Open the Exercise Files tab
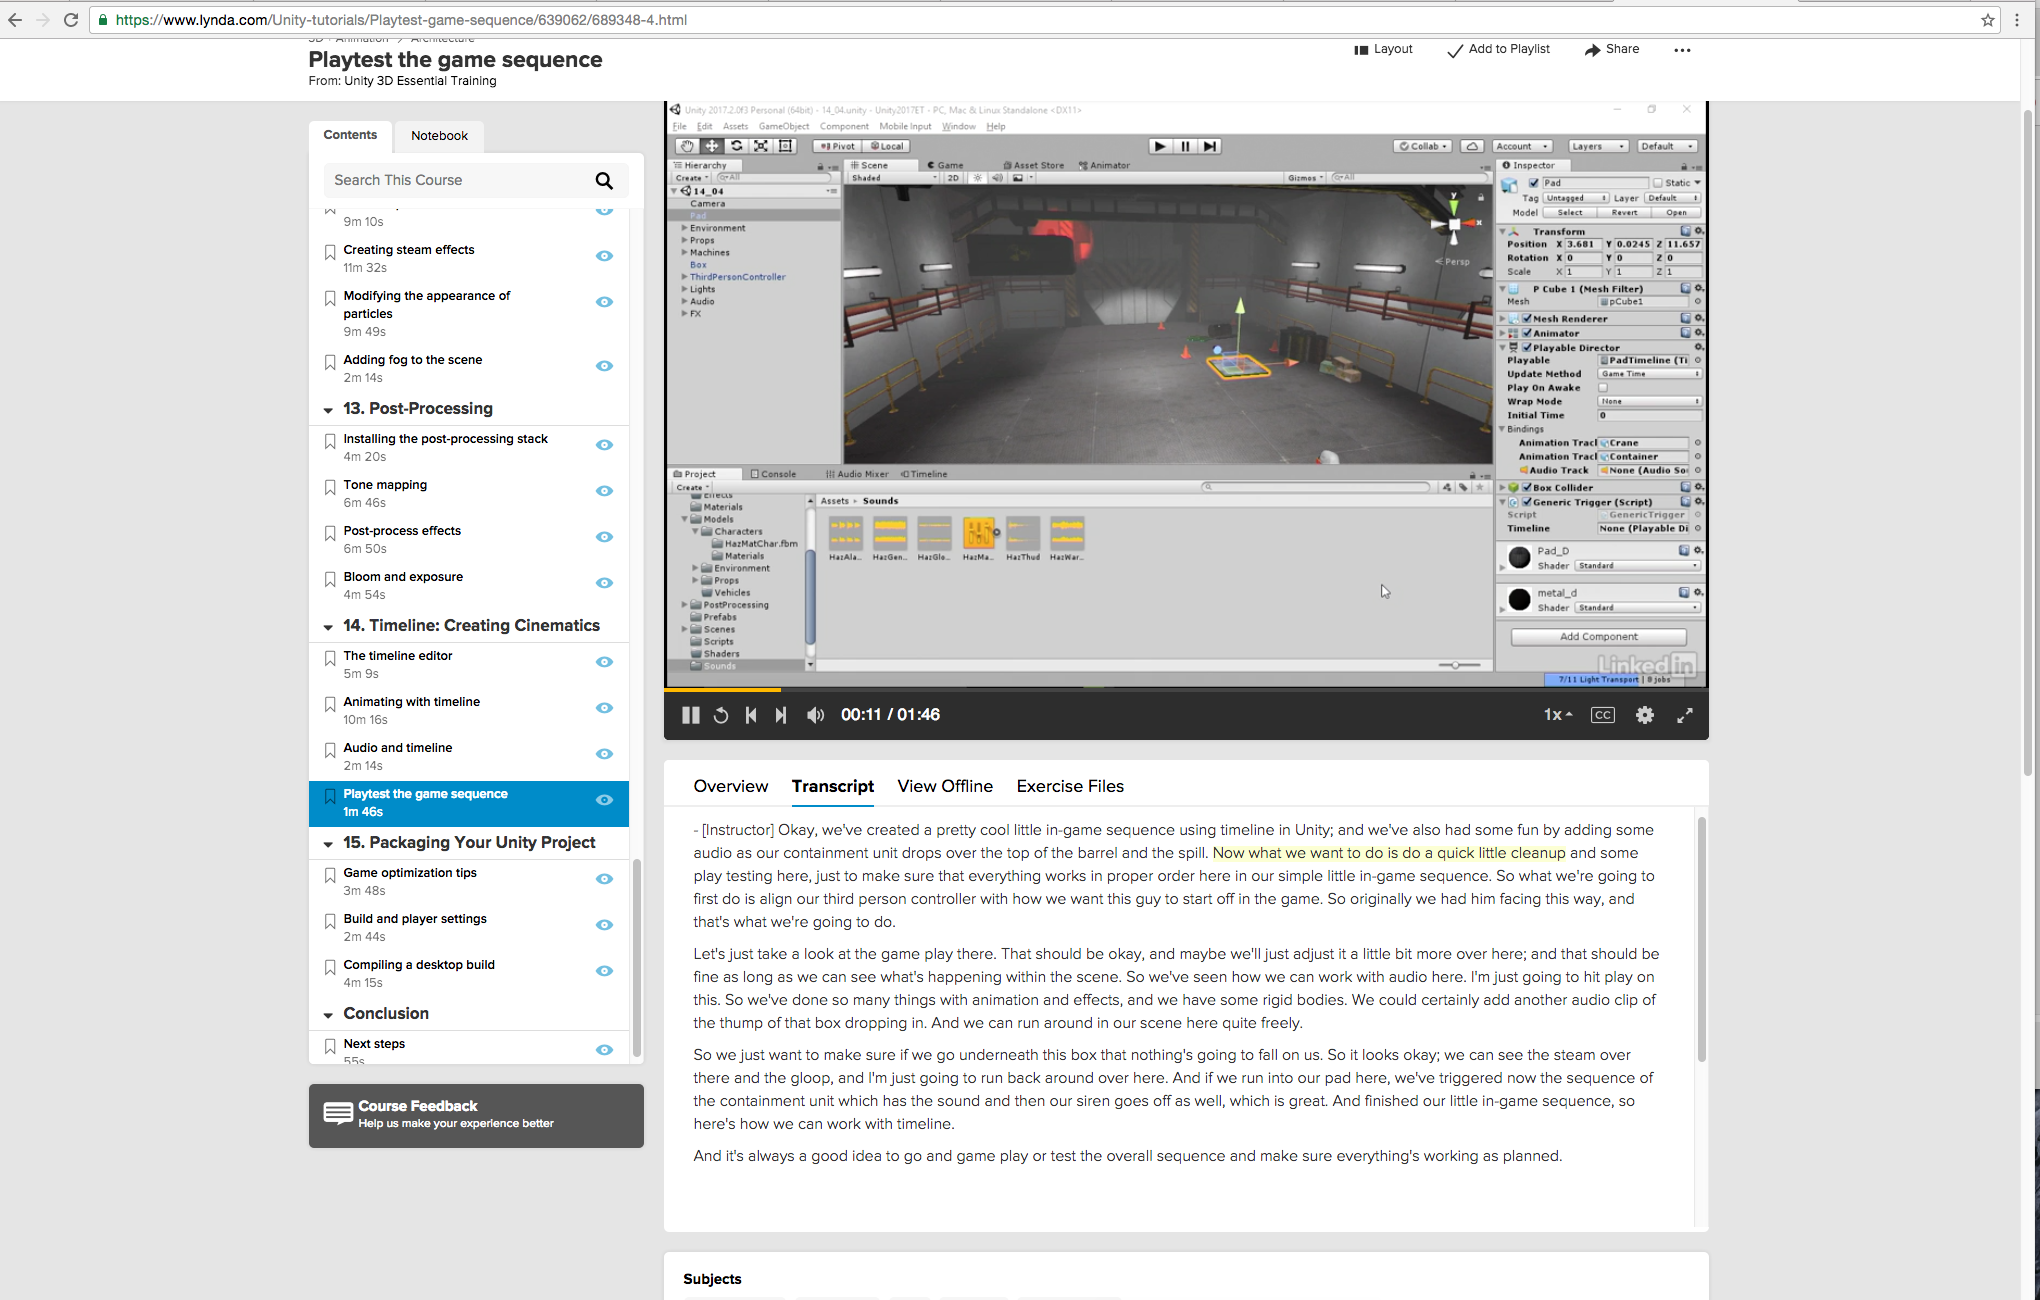 1070,786
